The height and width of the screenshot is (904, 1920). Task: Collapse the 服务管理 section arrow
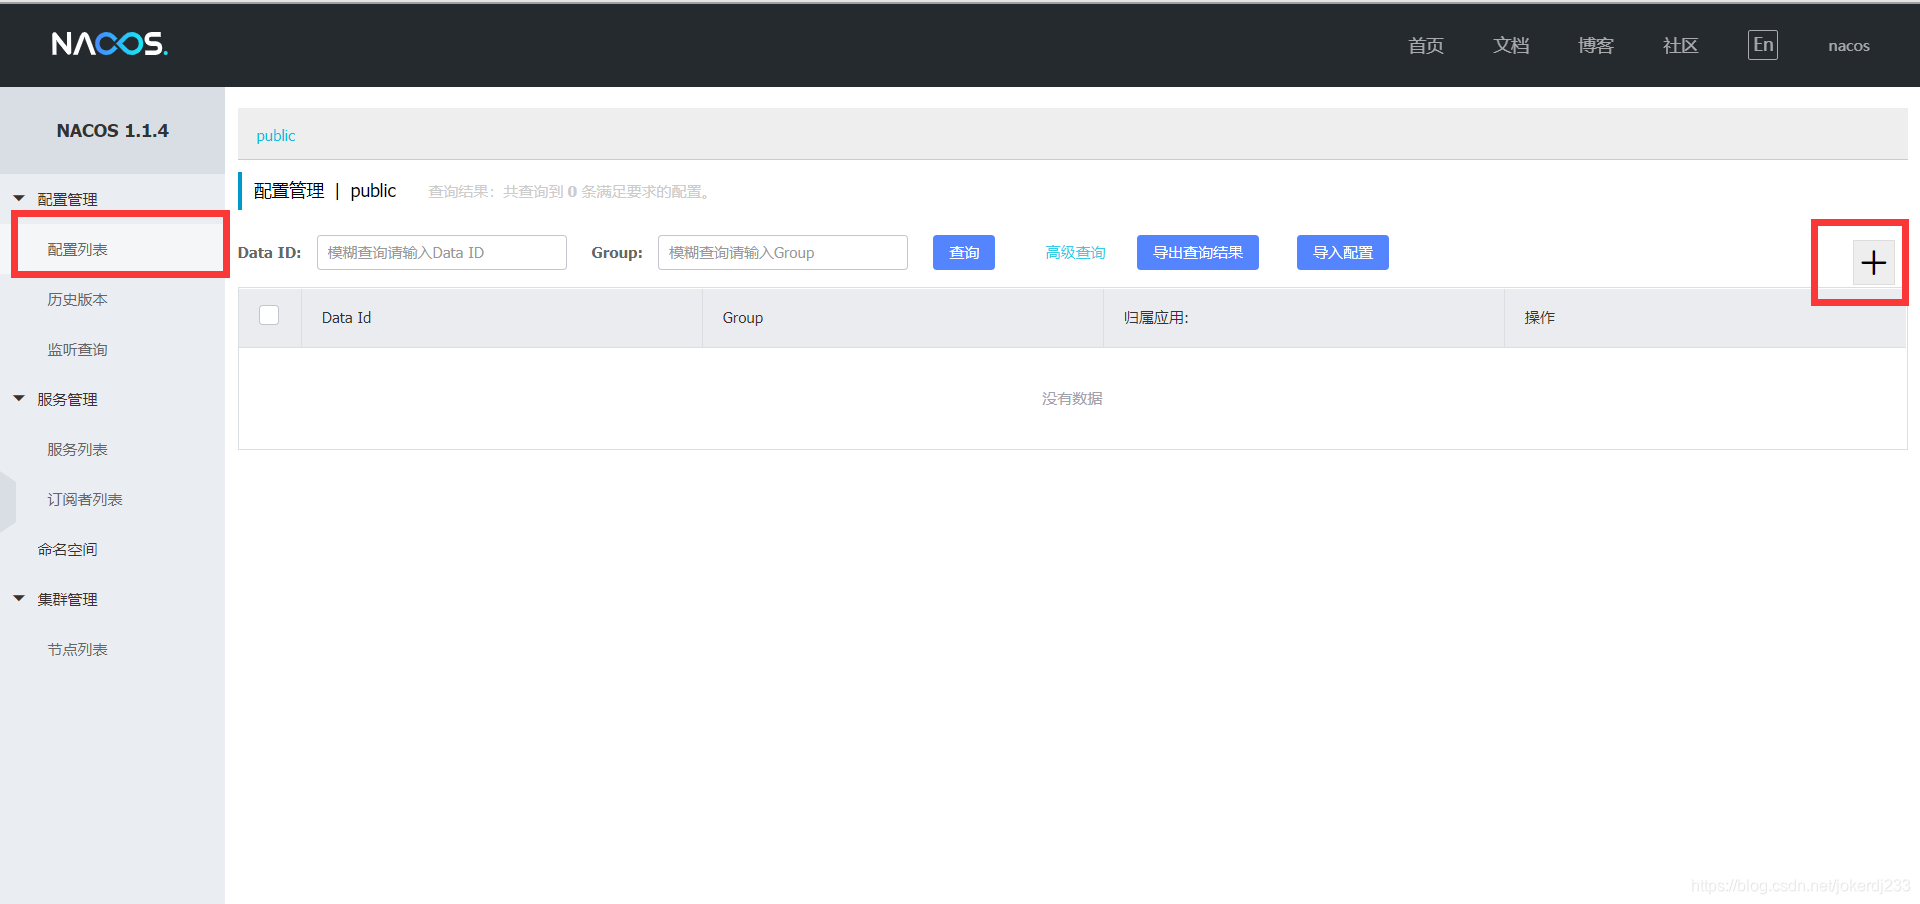[x=19, y=399]
